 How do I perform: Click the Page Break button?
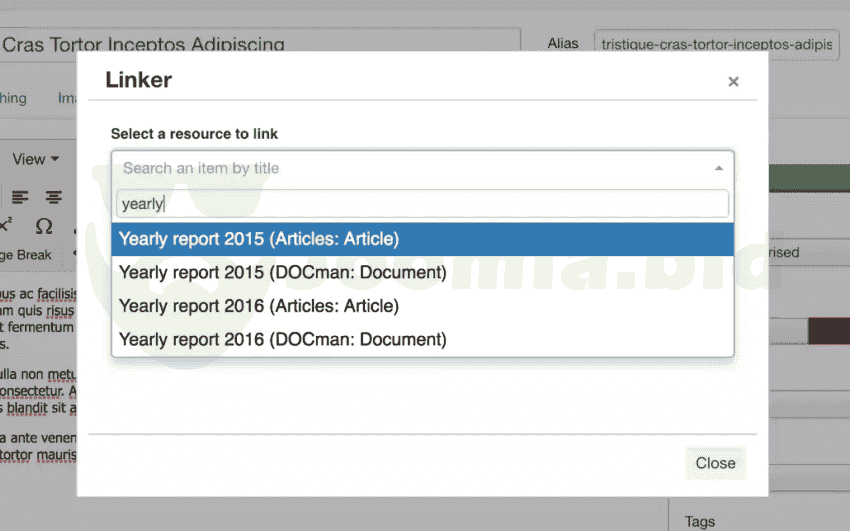(26, 255)
